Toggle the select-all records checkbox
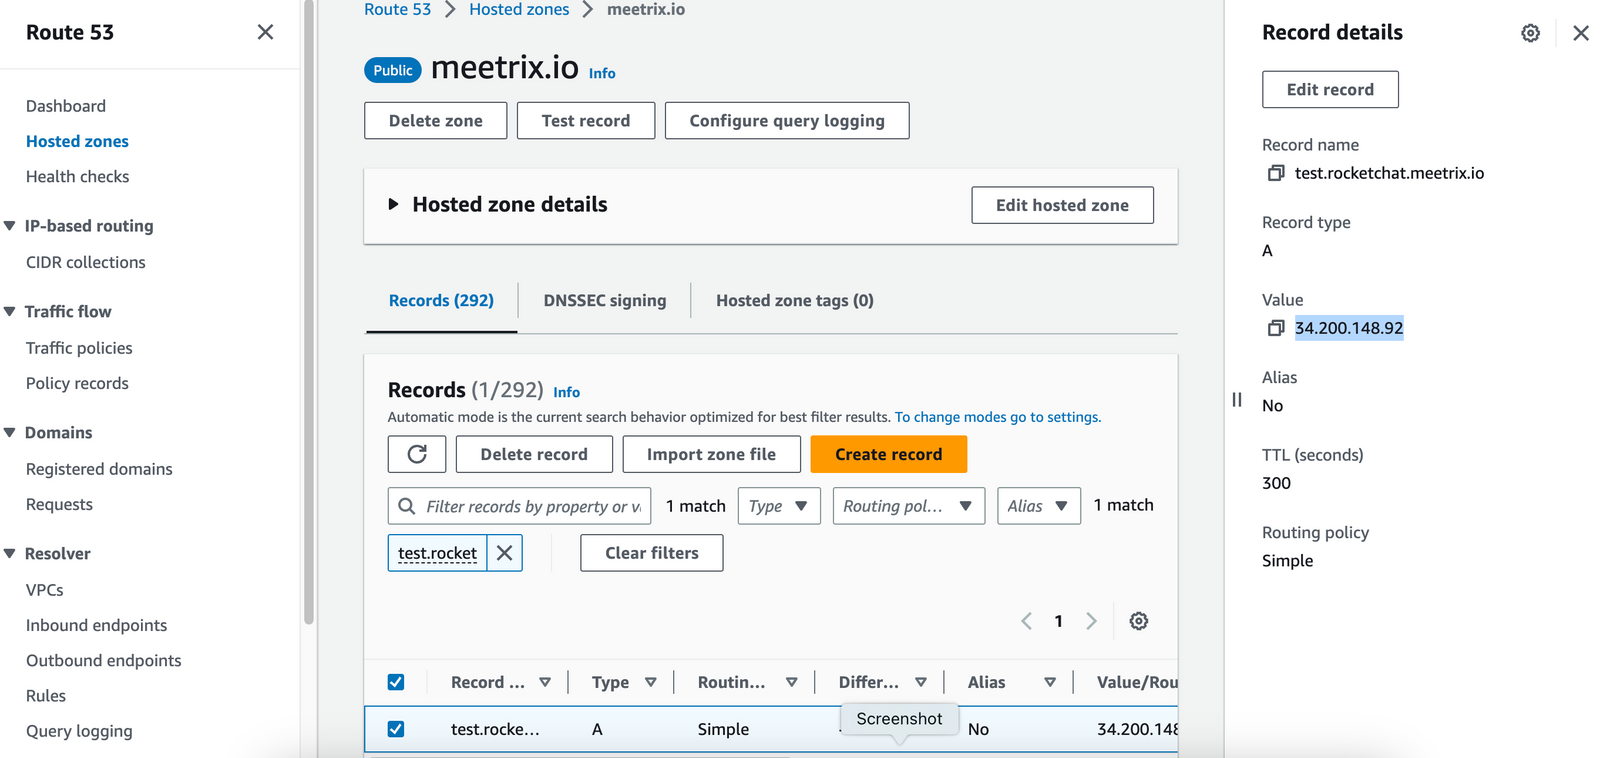This screenshot has height=758, width=1600. [x=396, y=682]
